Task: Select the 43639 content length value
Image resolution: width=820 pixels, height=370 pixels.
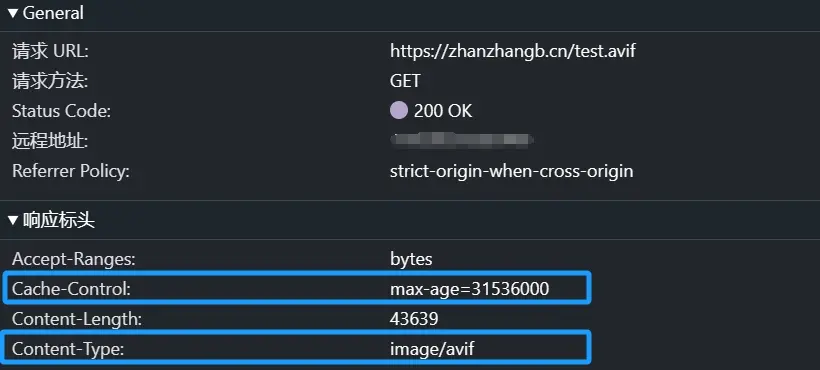Action: [414, 319]
